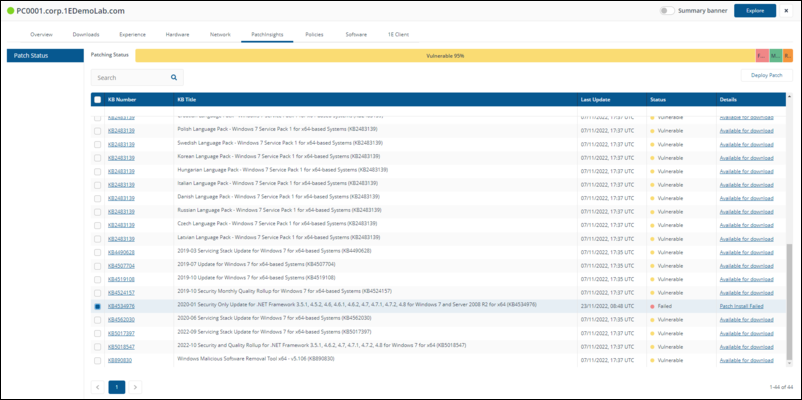The width and height of the screenshot is (802, 400).
Task: Uncheck the KB4534976 row checkbox
Action: point(97,306)
